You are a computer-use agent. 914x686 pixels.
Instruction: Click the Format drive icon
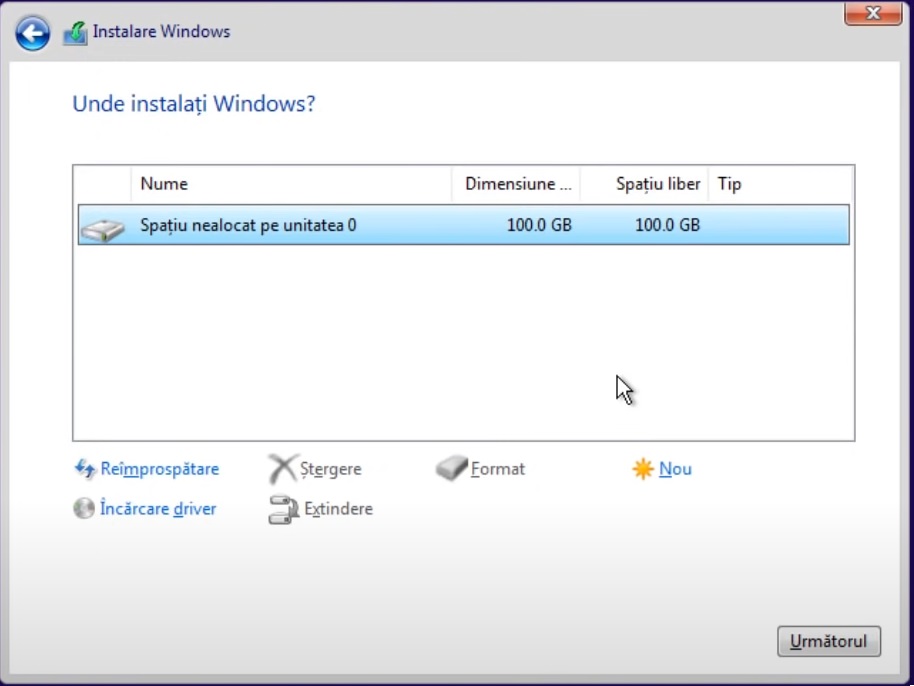tap(452, 468)
